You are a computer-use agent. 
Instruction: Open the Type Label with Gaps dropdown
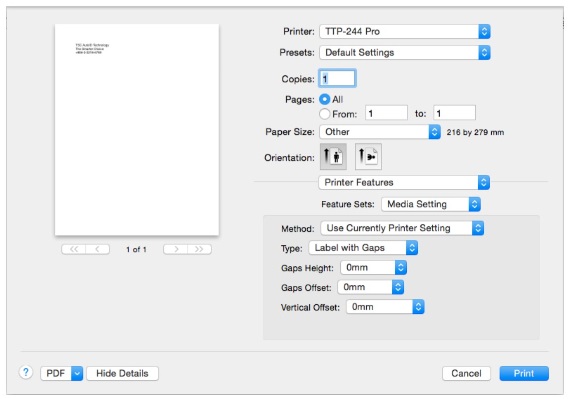[x=363, y=248]
